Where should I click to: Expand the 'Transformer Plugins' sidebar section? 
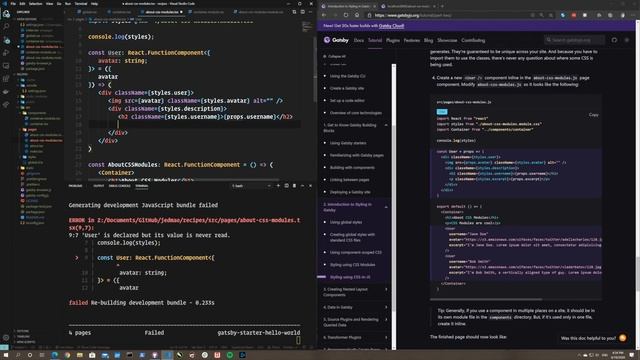386,337
